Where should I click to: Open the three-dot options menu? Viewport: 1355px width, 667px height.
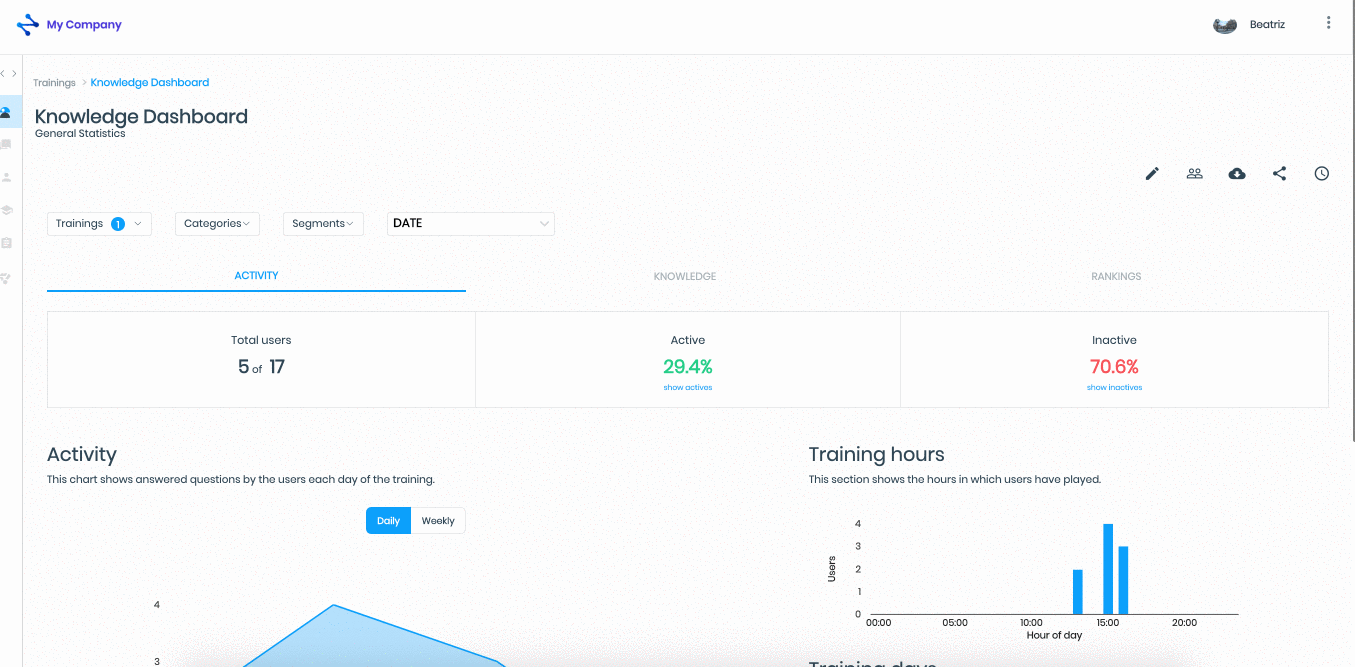tap(1328, 23)
